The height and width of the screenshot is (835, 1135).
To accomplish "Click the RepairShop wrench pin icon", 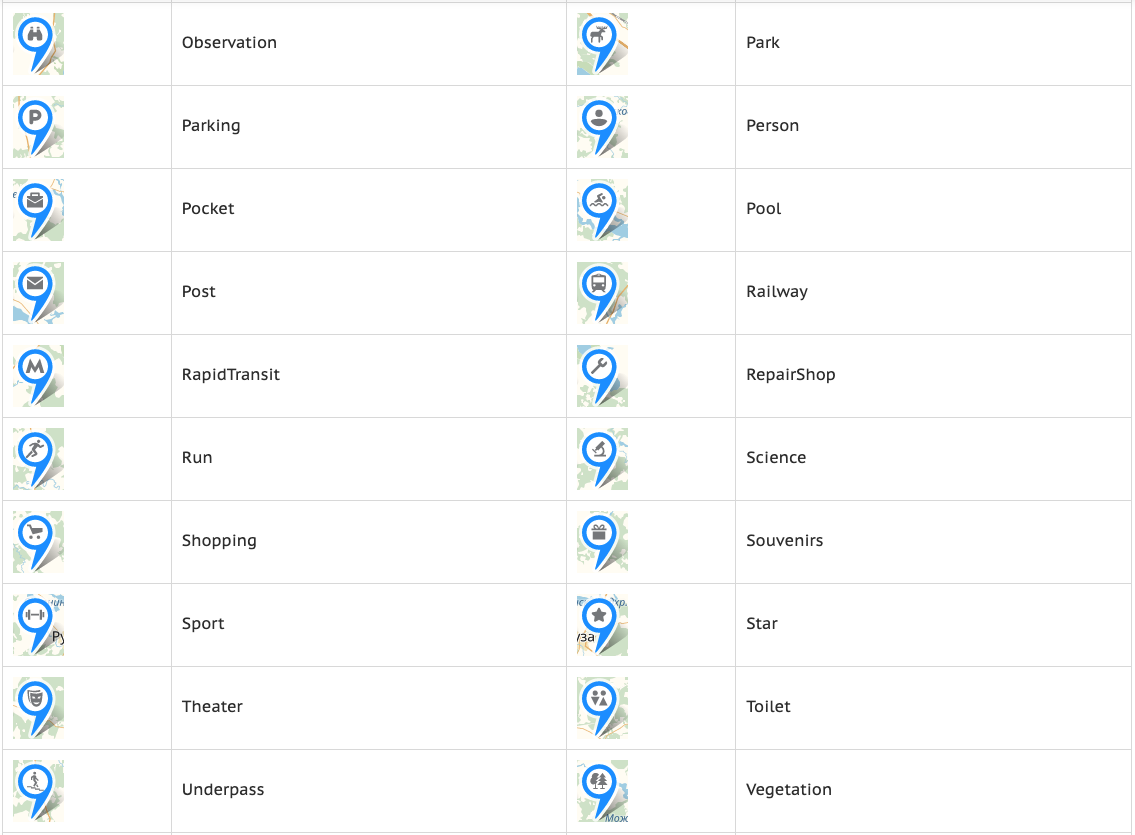I will coord(602,376).
